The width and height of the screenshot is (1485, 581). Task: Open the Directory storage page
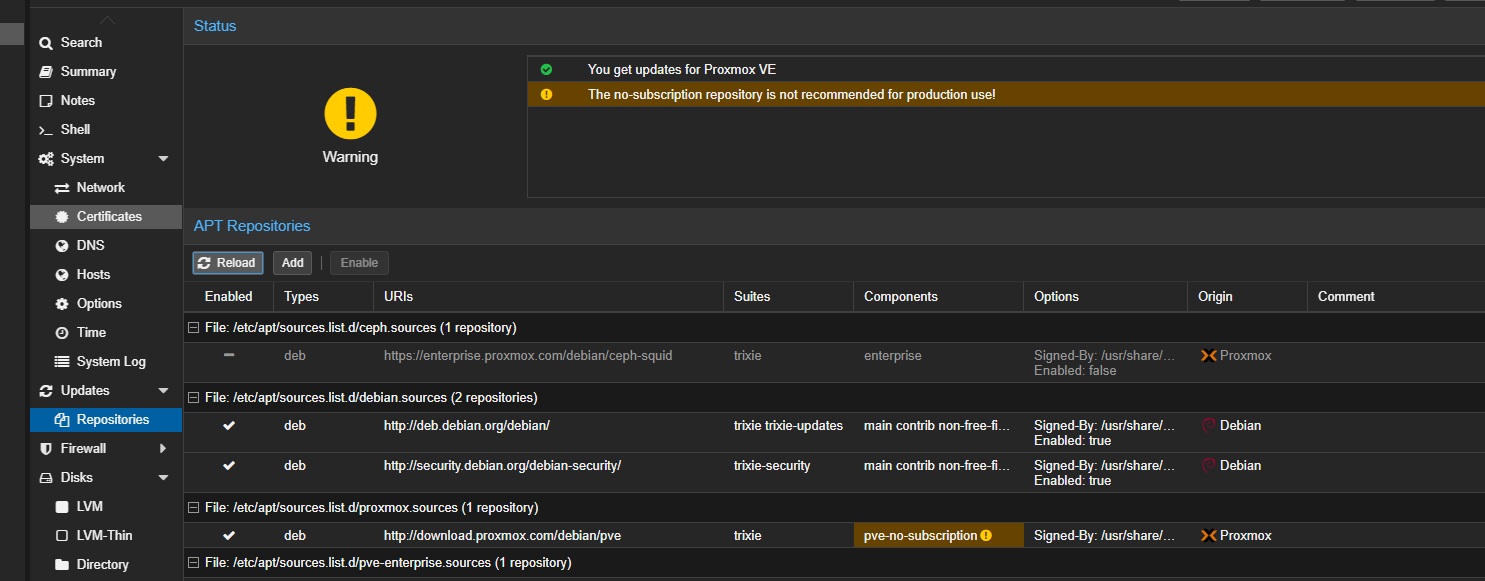106,565
